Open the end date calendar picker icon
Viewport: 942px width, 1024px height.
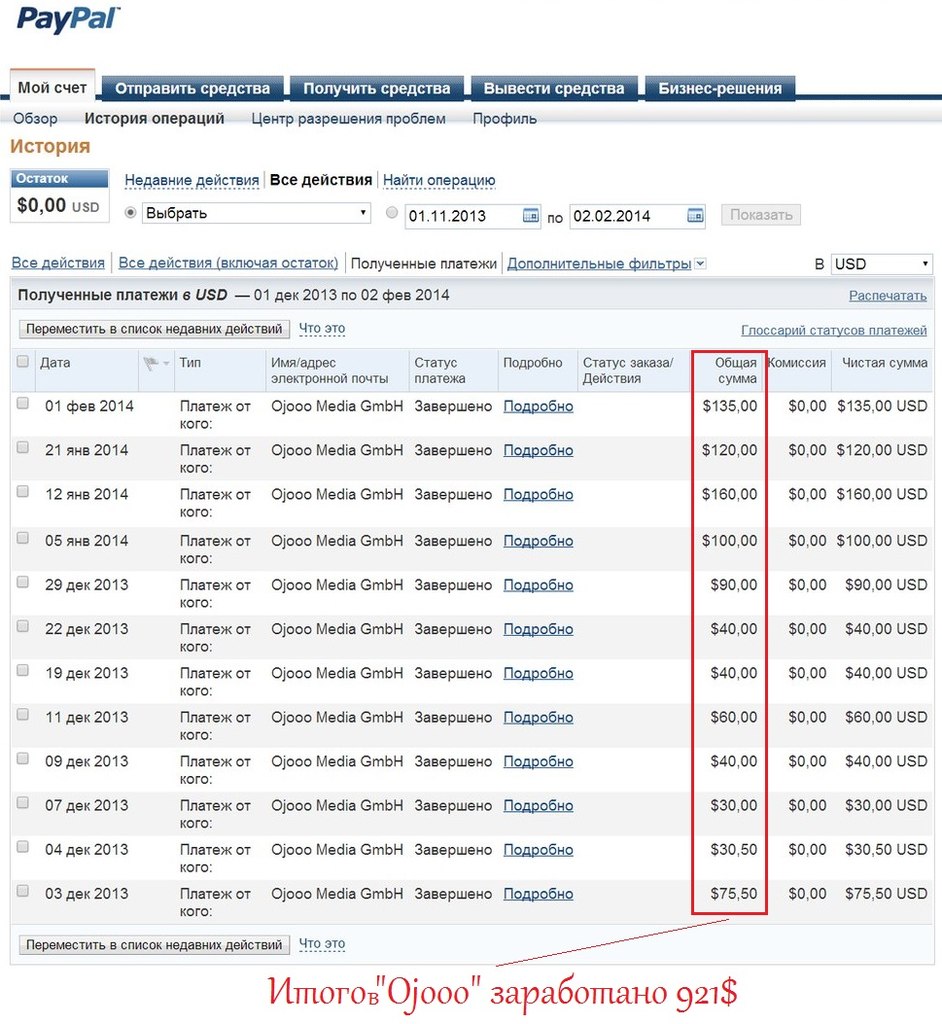click(695, 216)
